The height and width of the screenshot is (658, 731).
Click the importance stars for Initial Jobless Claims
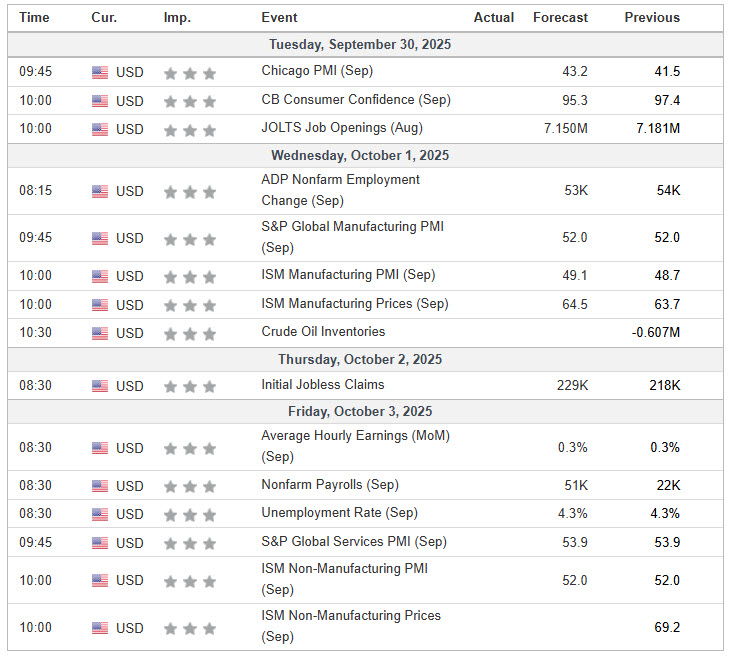pos(189,386)
